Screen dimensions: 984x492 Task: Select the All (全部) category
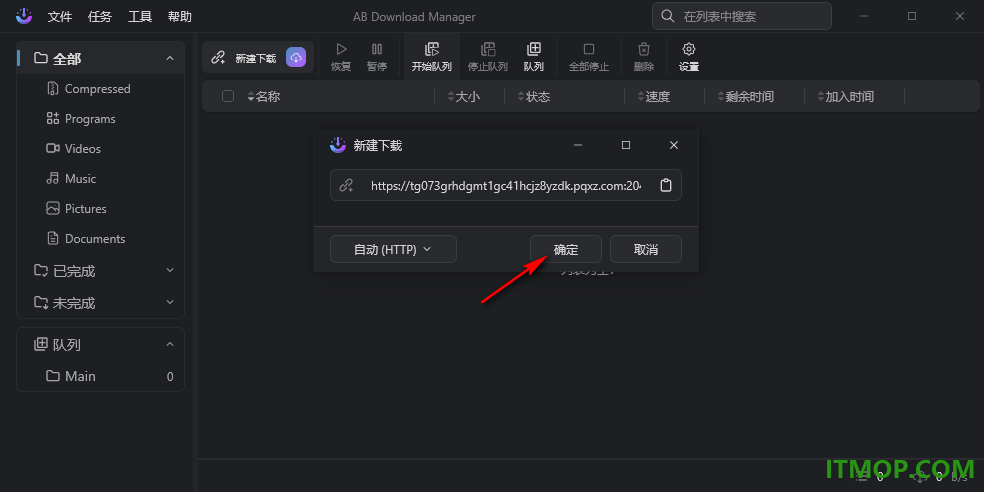100,58
